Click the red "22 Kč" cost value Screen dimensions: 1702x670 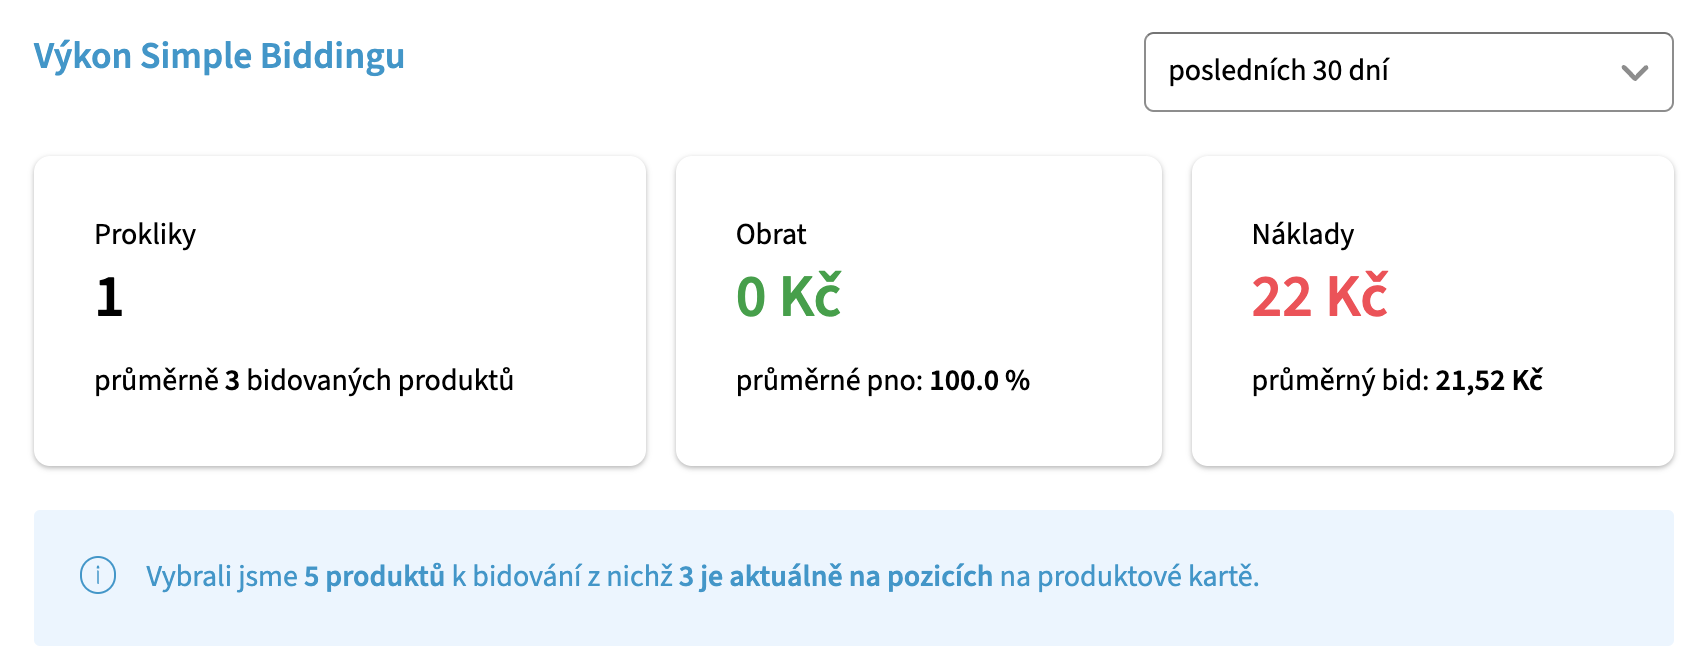[x=1319, y=297]
